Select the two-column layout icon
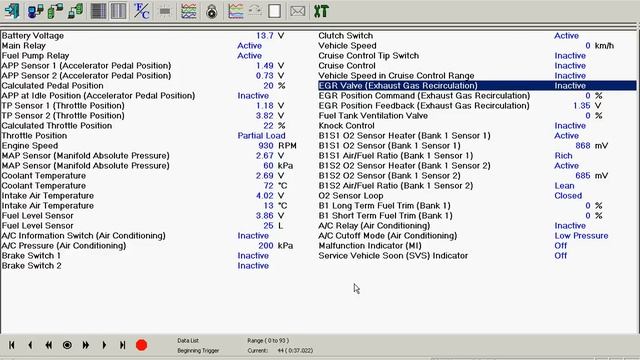This screenshot has height=360, width=640. [x=118, y=11]
